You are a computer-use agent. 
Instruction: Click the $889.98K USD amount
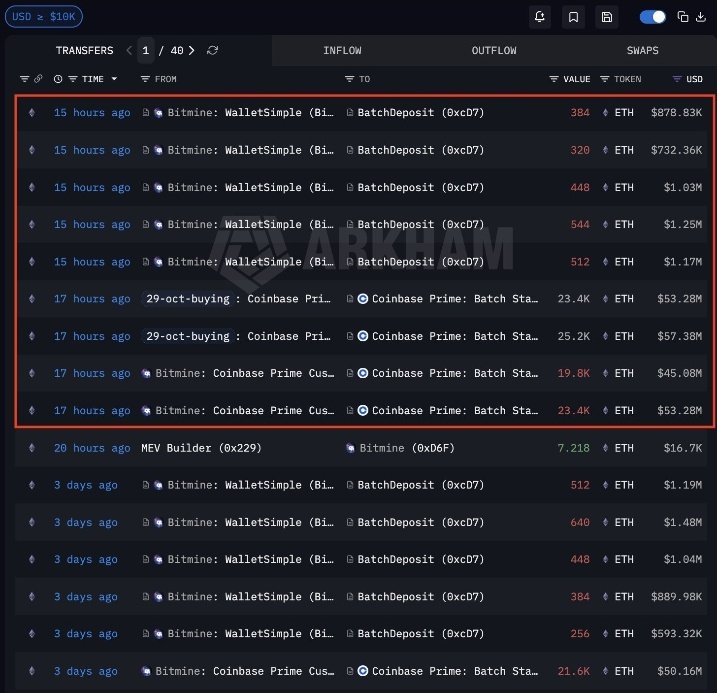[676, 597]
